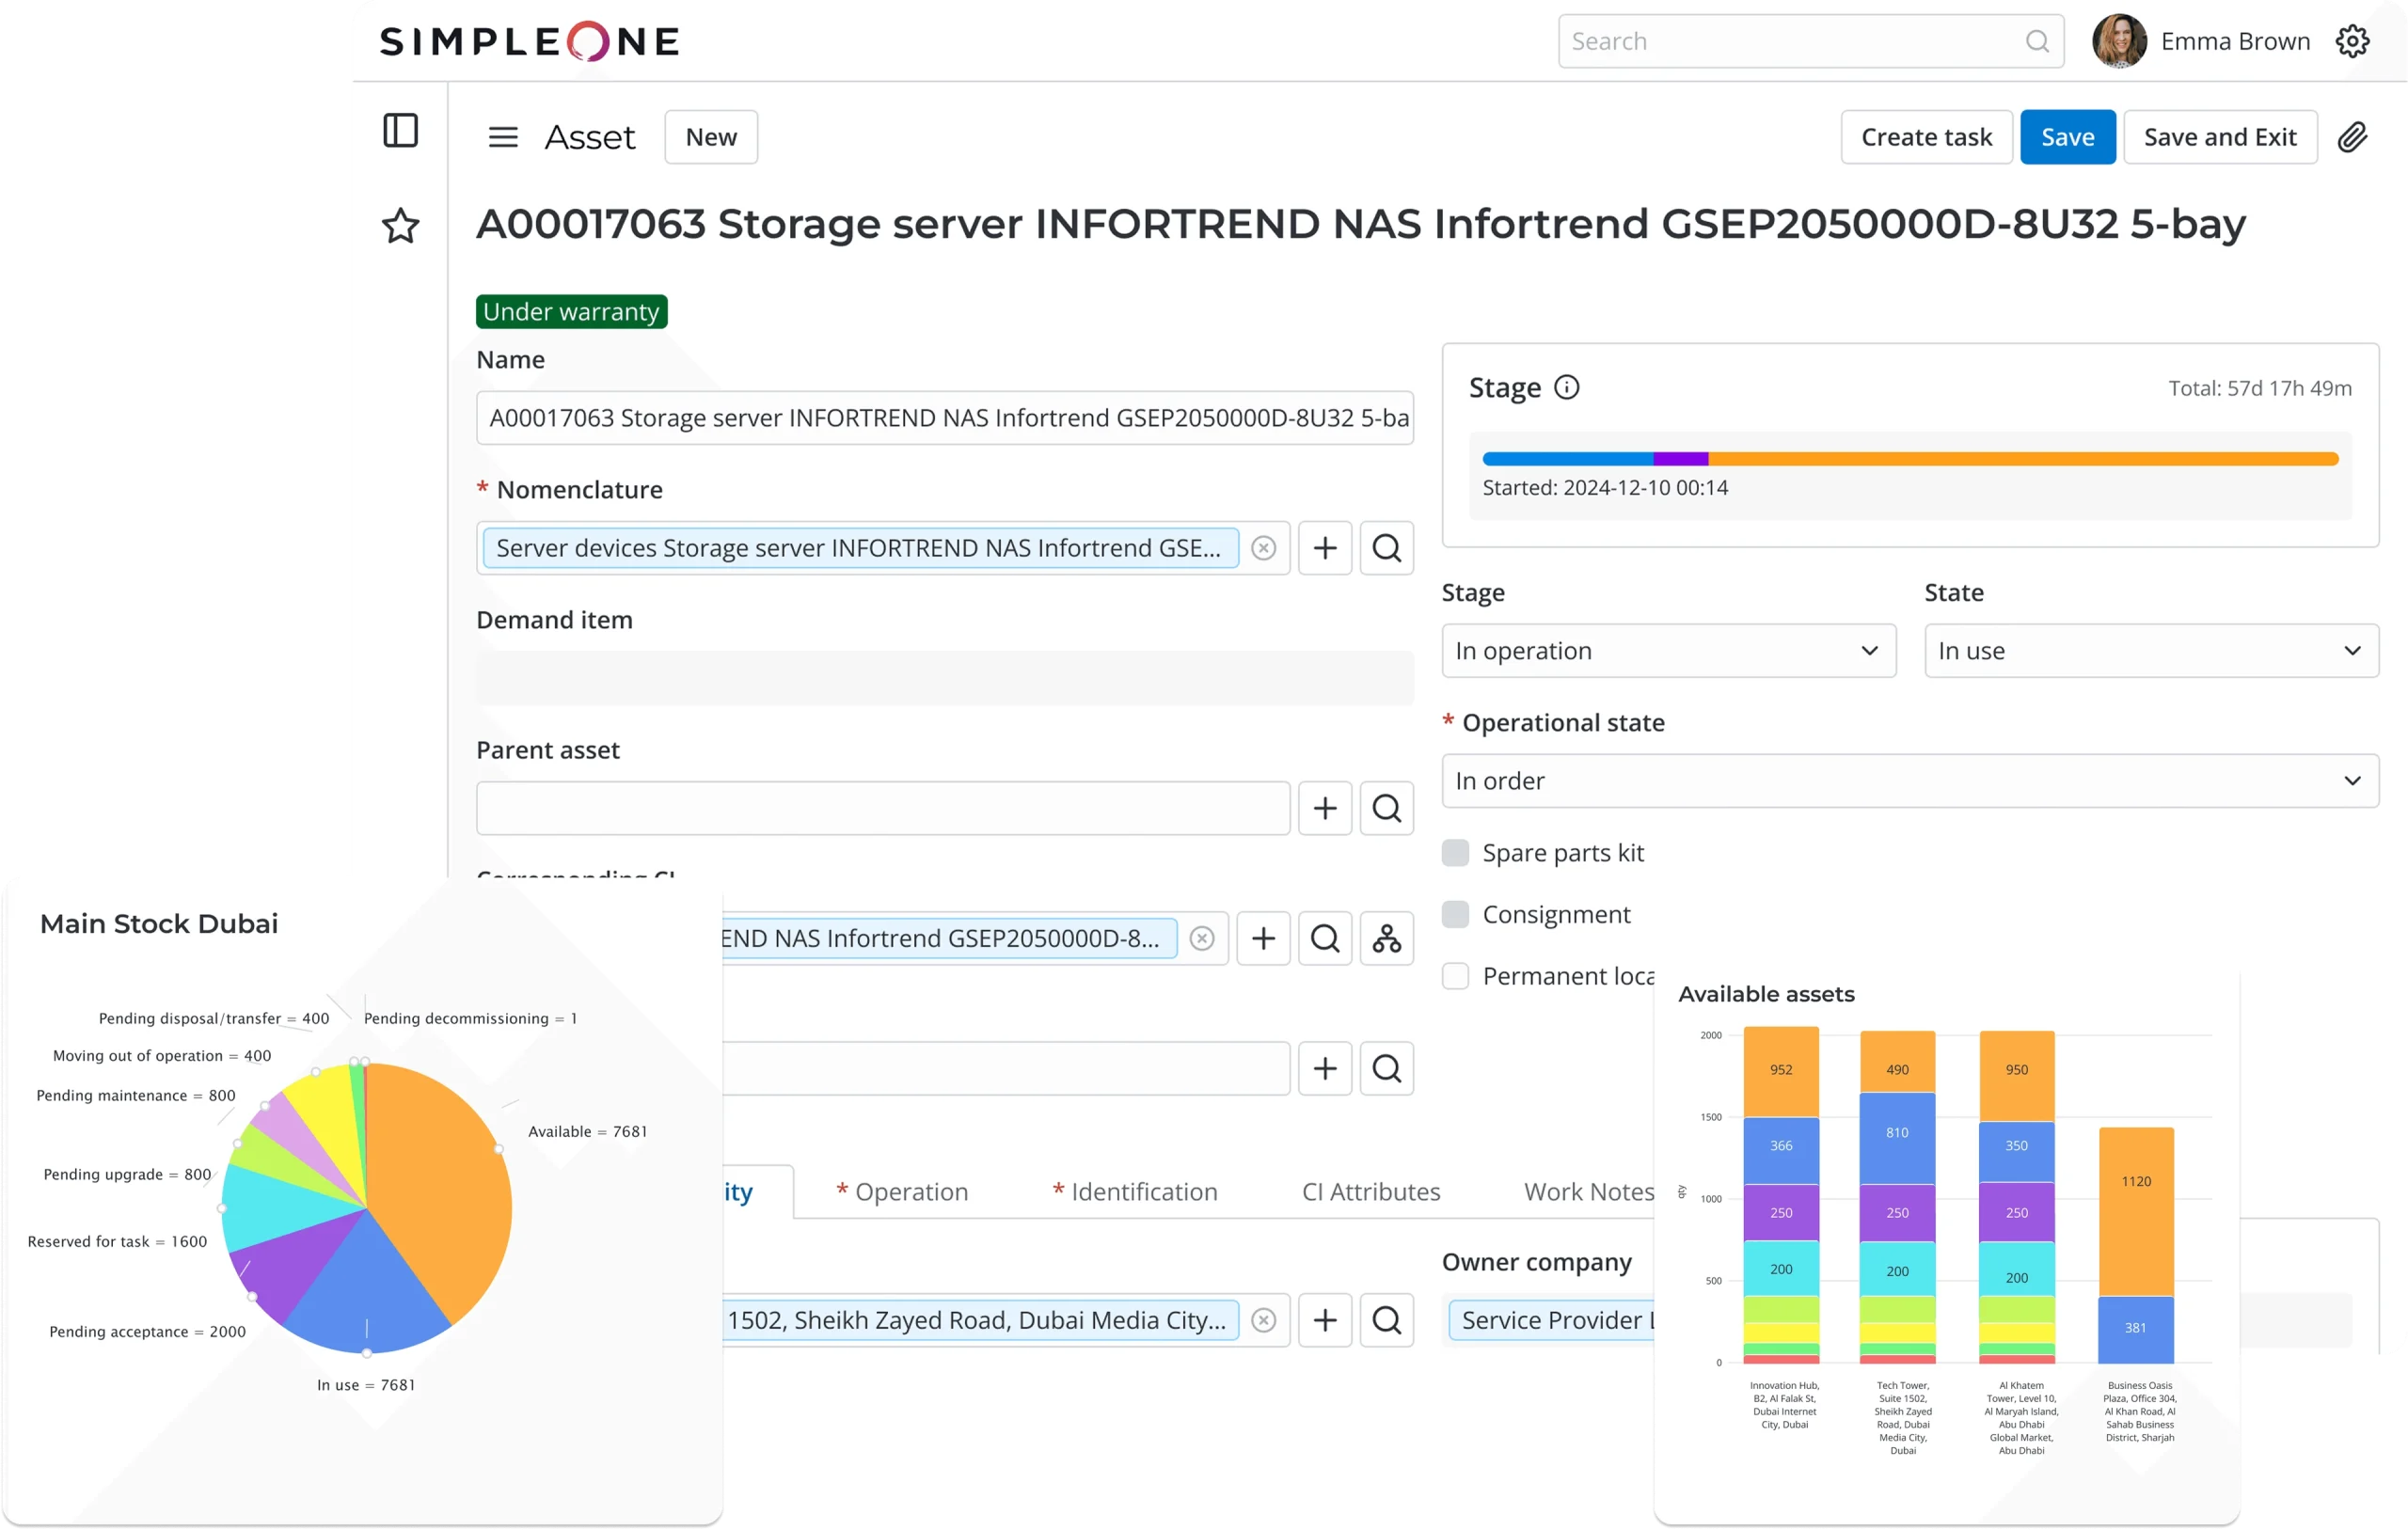The height and width of the screenshot is (1530, 2408).
Task: Click the paperclip attachment icon
Action: 2352,137
